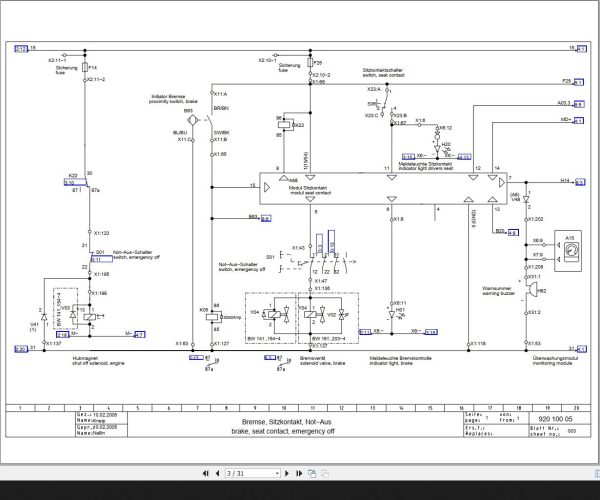Follow the blue link beside line 15 at top left
The image size is (600, 500).
point(21,49)
